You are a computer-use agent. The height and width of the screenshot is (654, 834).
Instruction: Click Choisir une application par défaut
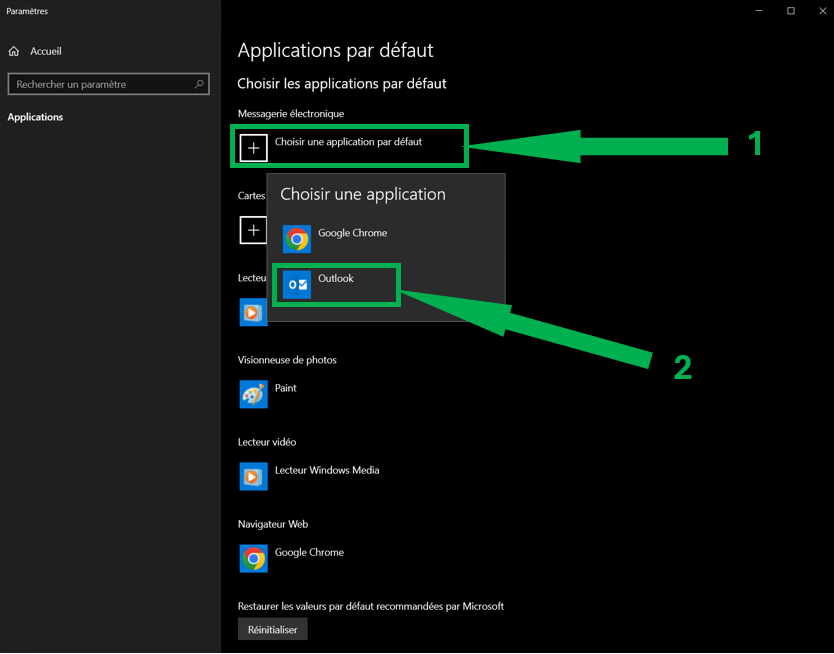pyautogui.click(x=348, y=142)
